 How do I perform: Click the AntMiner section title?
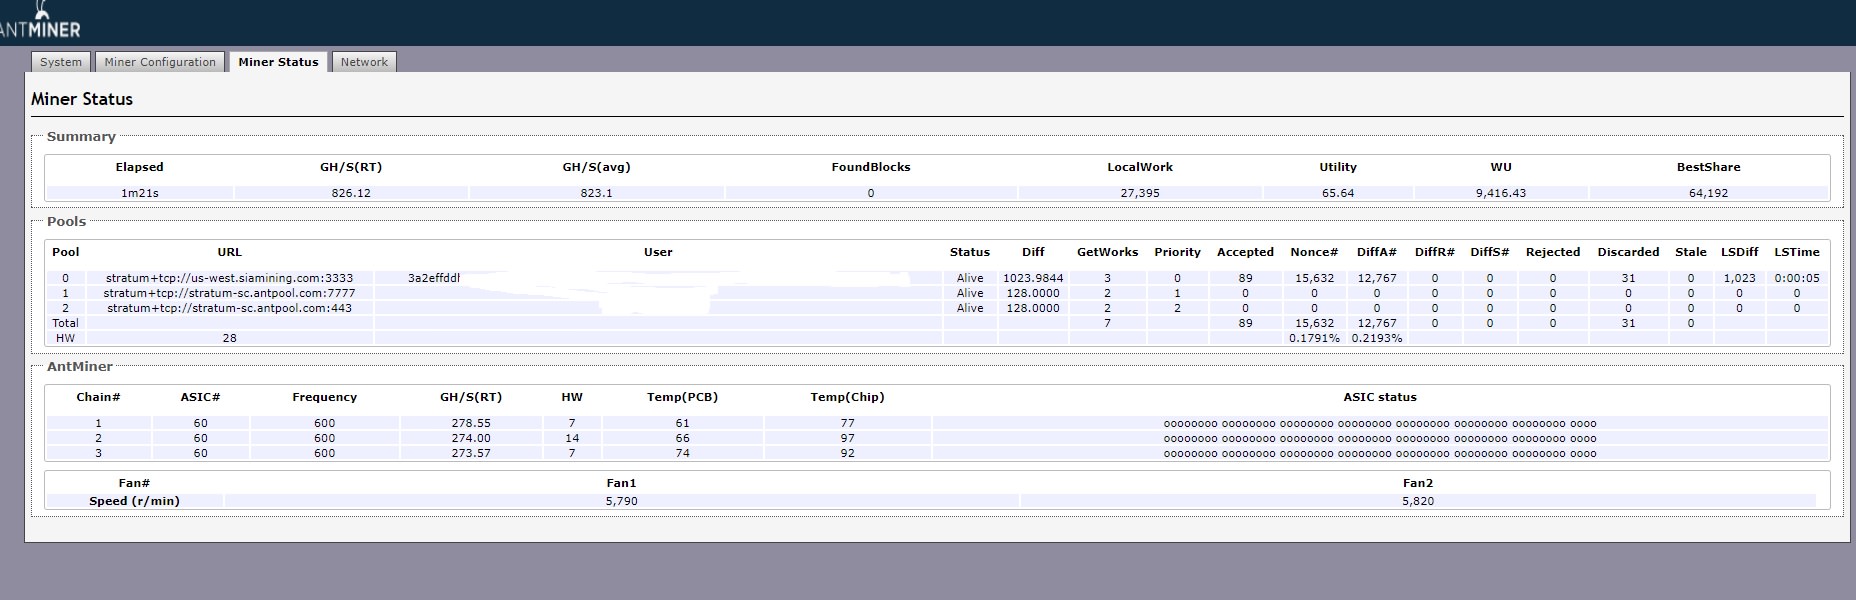80,367
